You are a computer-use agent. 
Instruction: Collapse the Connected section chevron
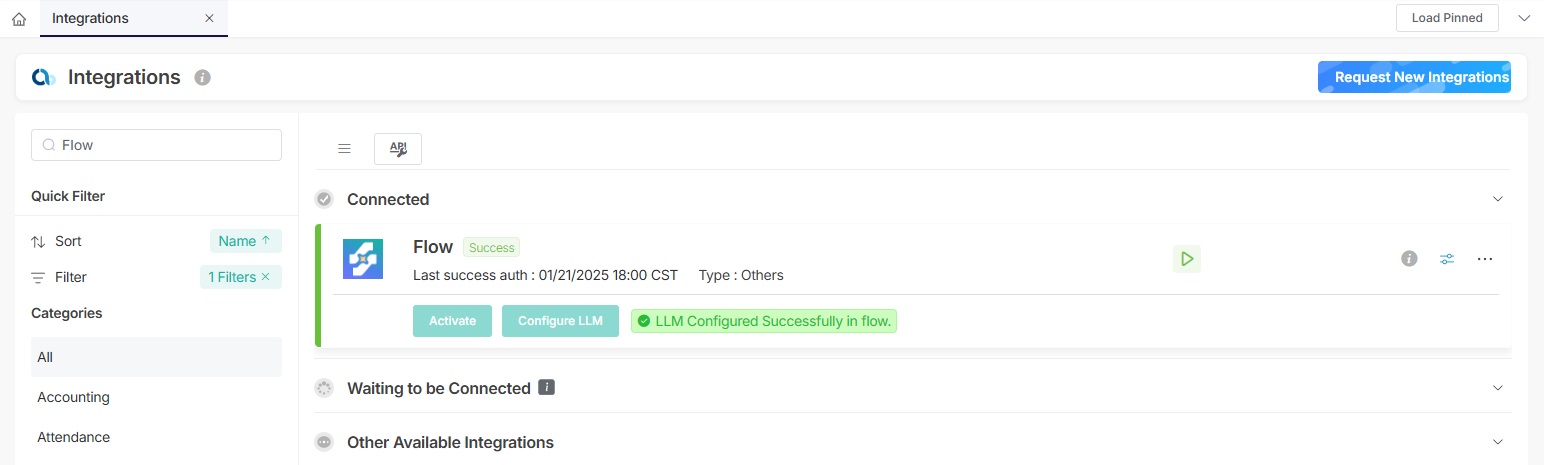point(1498,199)
